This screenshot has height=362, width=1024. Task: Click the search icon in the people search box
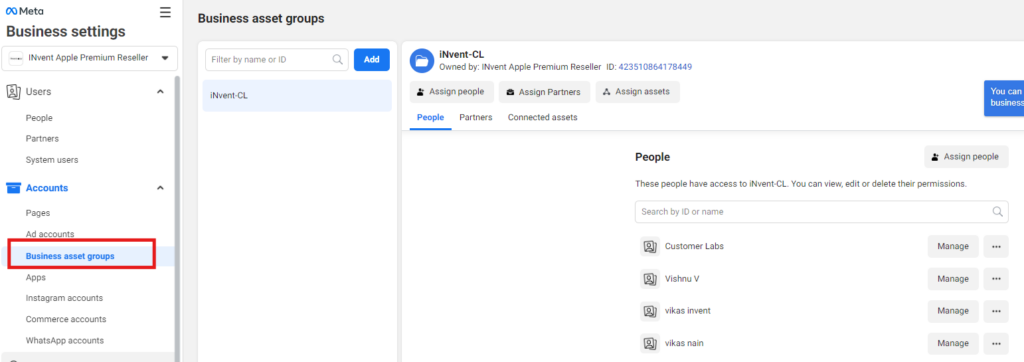997,212
